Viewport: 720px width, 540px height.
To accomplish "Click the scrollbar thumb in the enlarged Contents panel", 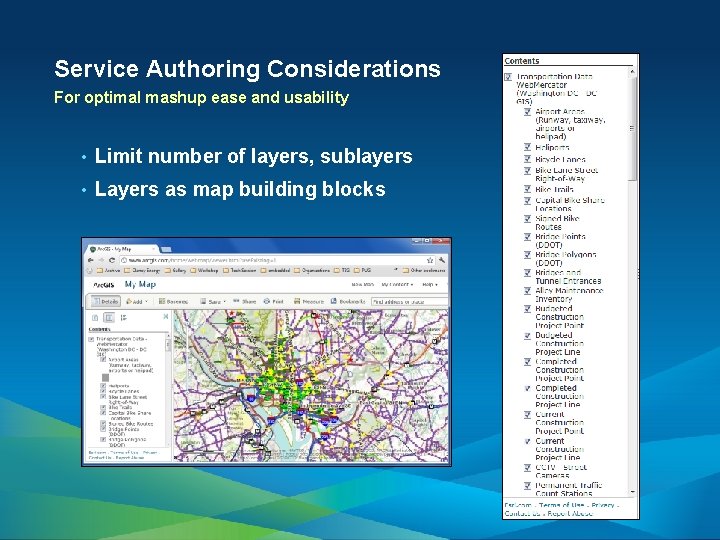I will [x=632, y=129].
